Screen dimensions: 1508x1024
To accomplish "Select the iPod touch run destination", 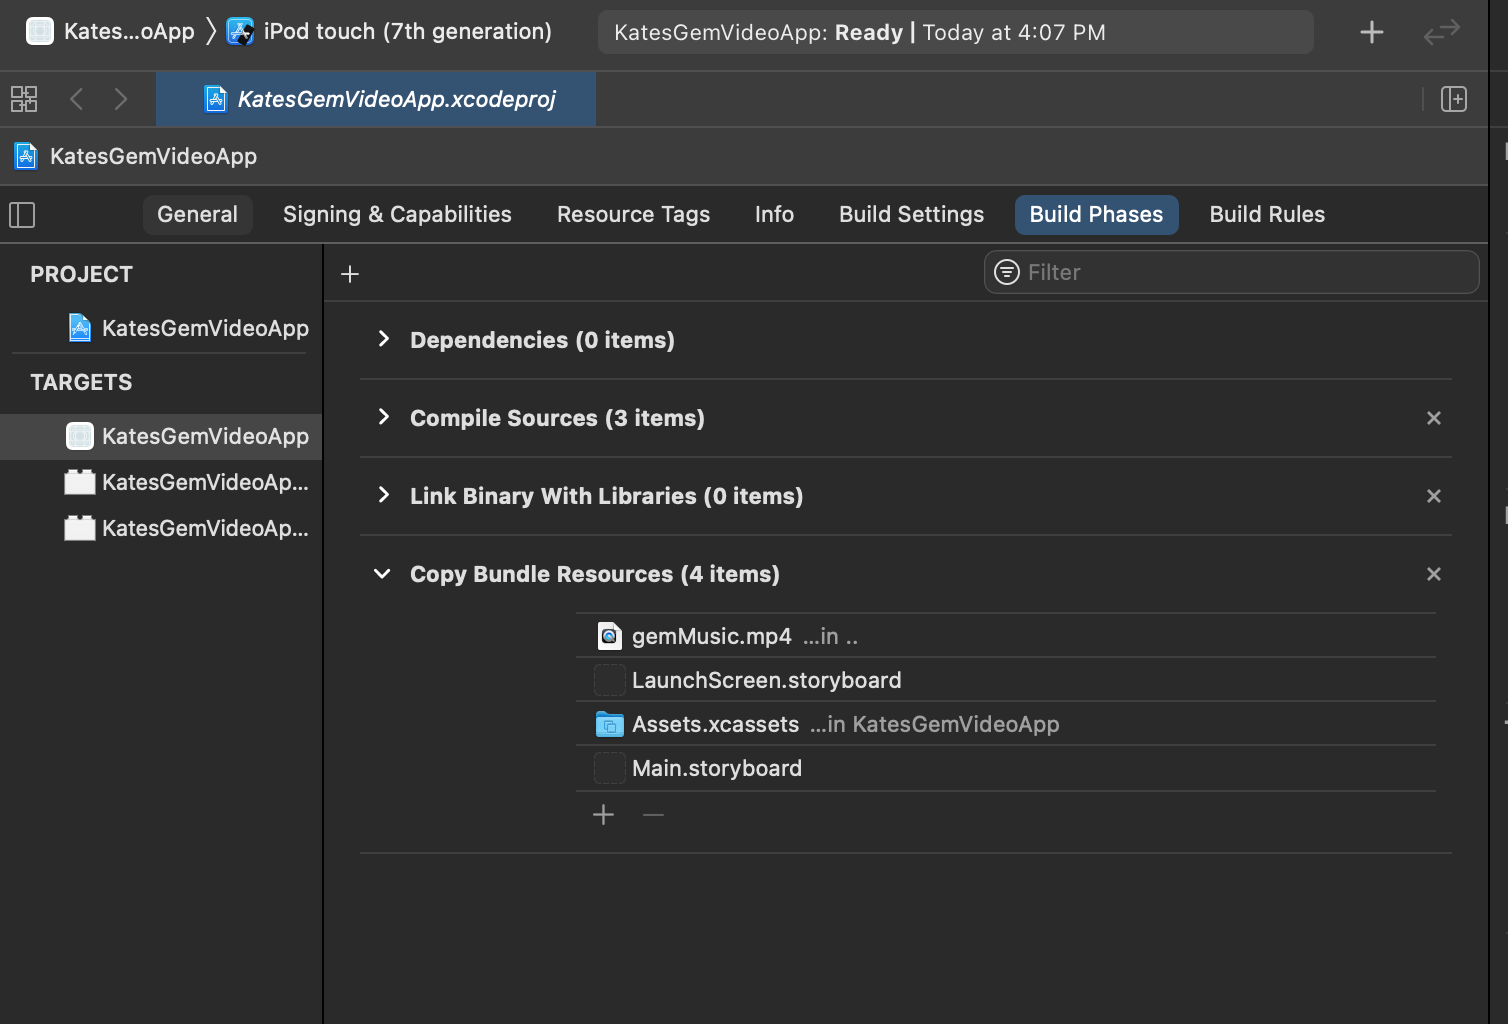I will [x=406, y=32].
